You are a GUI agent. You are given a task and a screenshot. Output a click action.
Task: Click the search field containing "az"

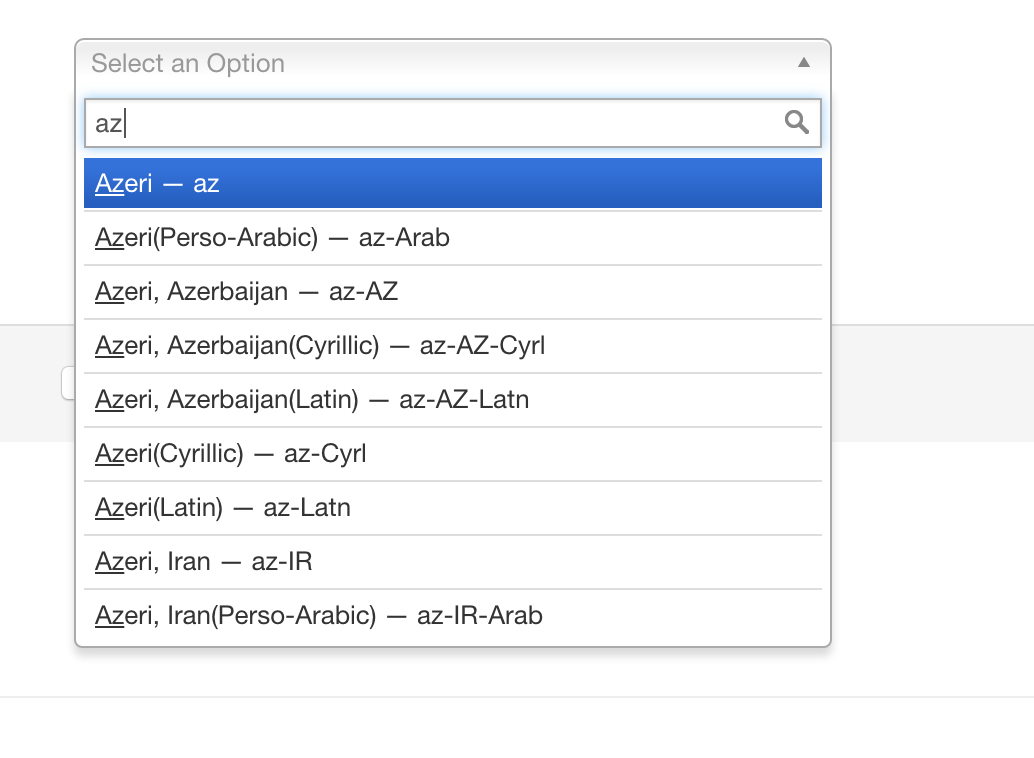(x=452, y=123)
